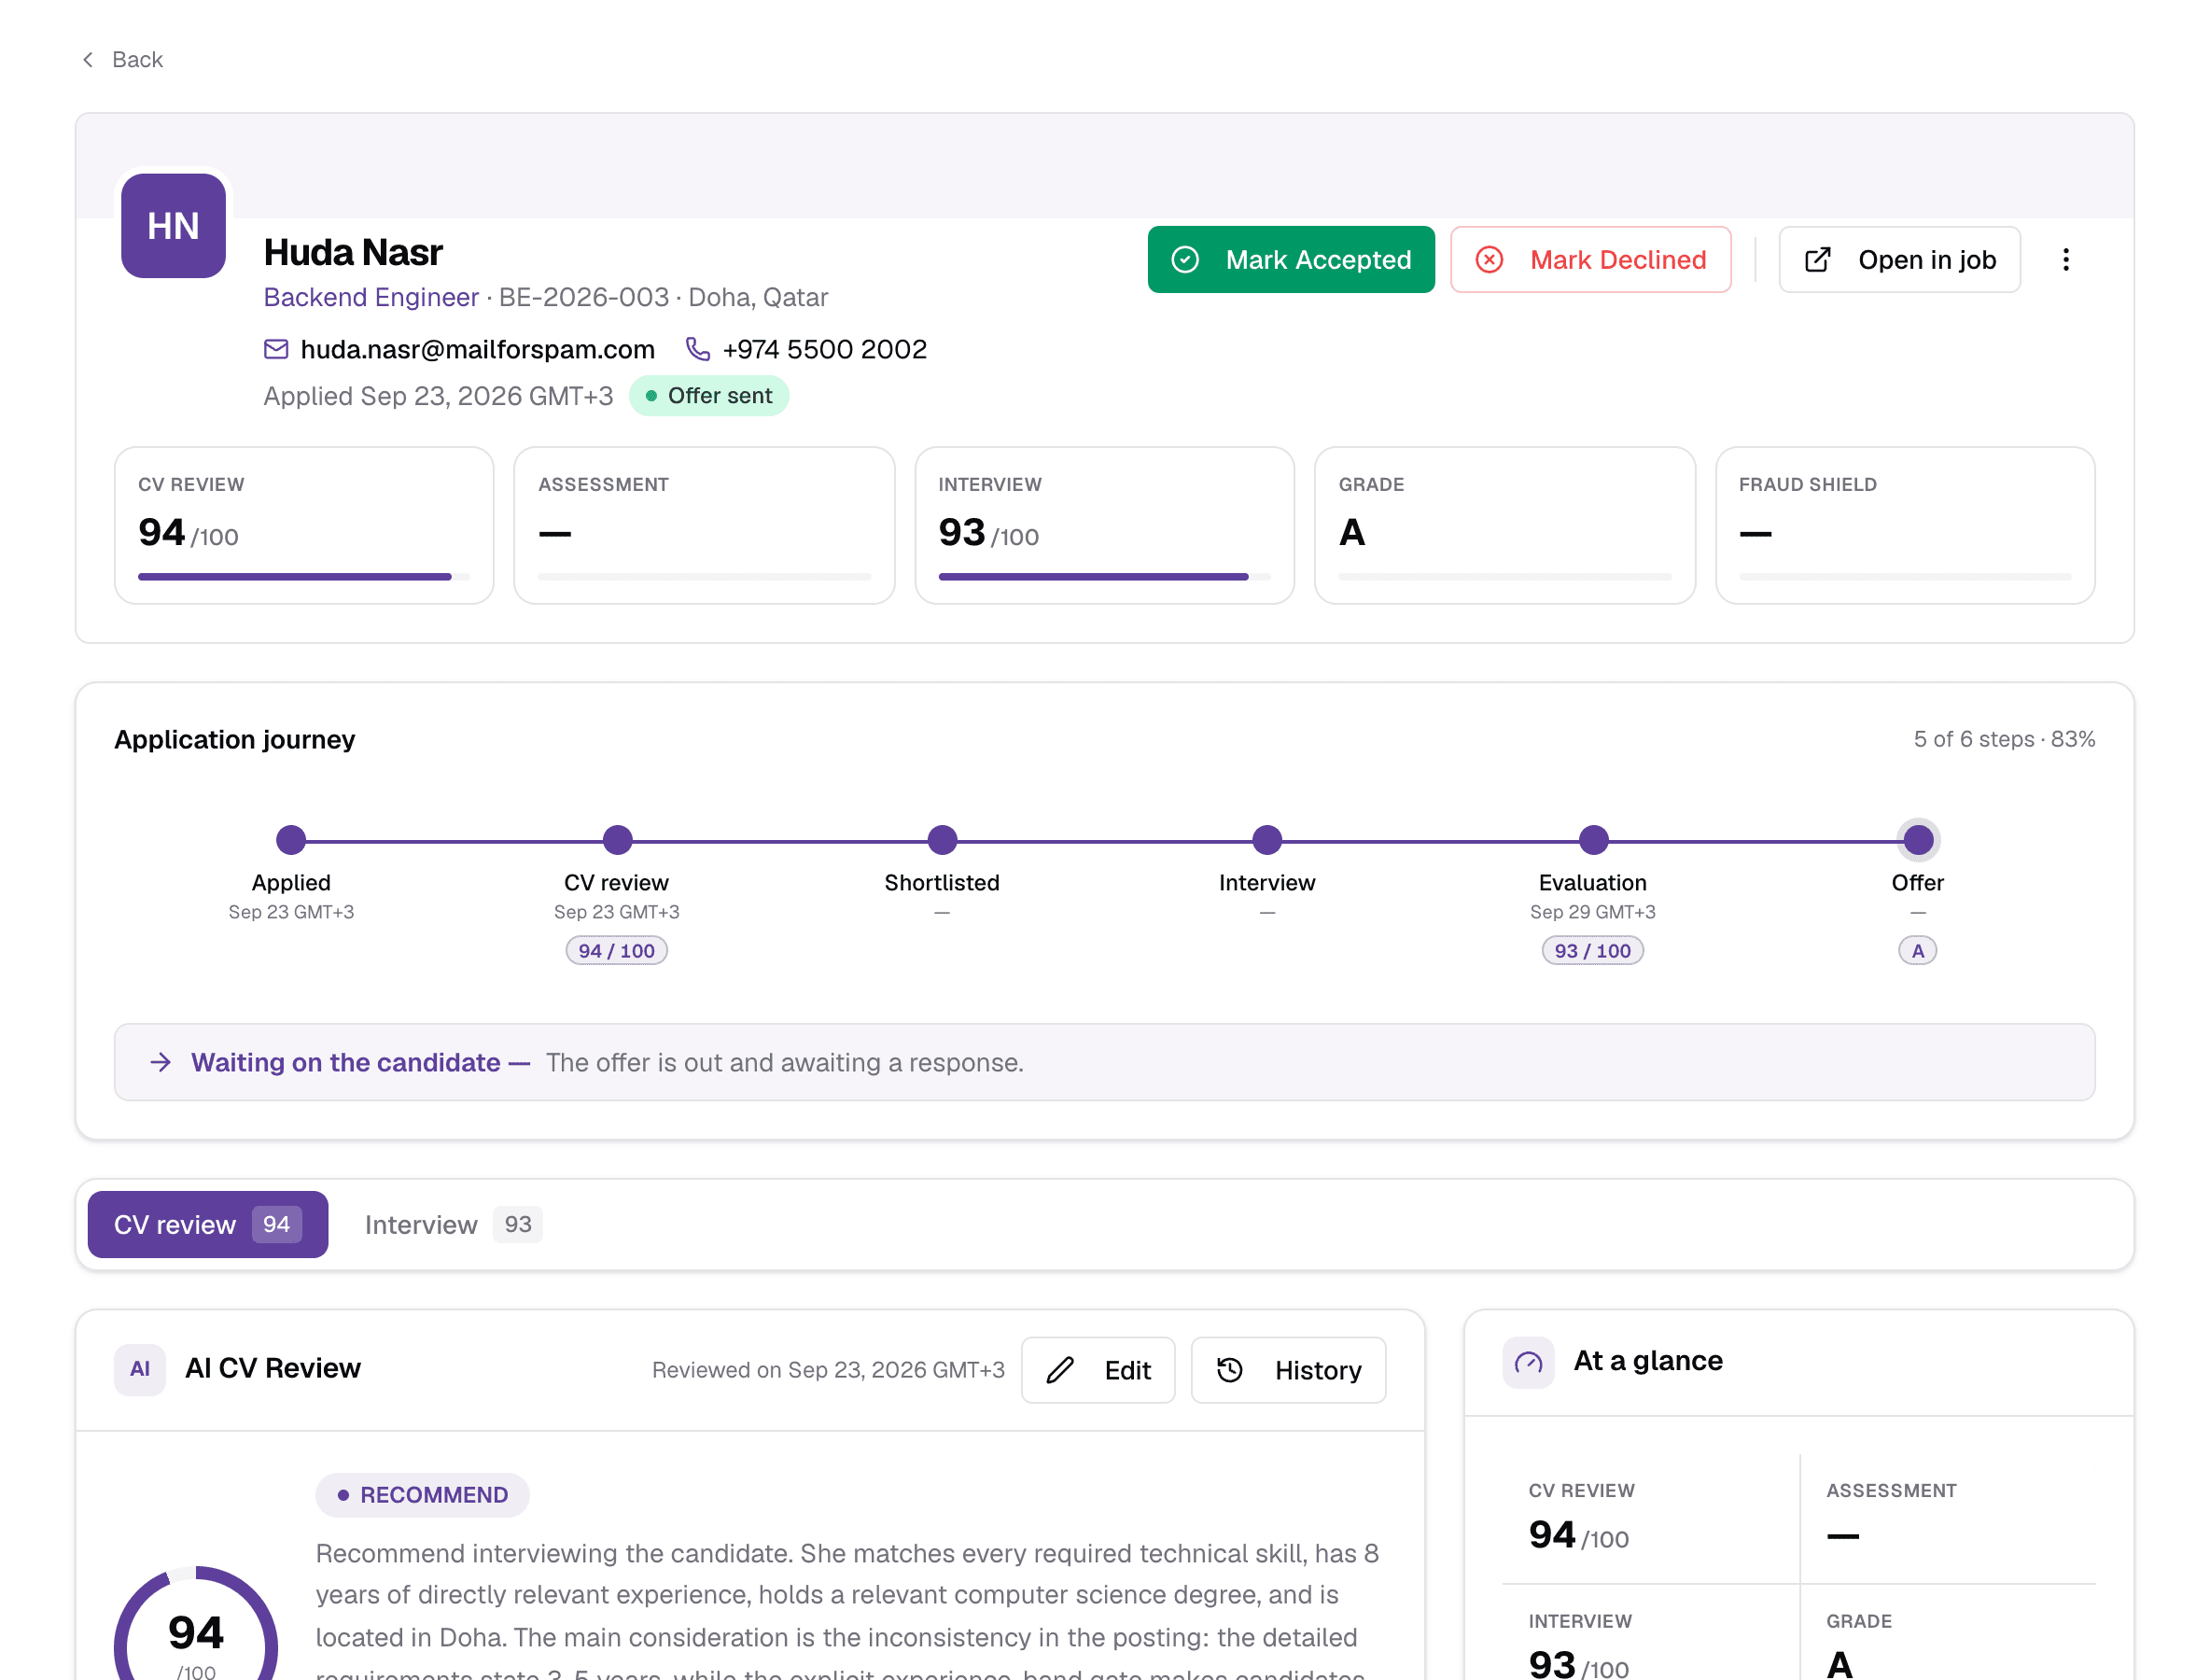Open candidate in job view
The height and width of the screenshot is (1680, 2210).
click(1899, 259)
